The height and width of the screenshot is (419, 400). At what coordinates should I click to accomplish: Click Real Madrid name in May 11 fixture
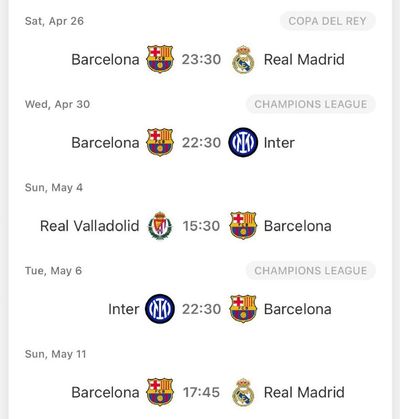[304, 392]
